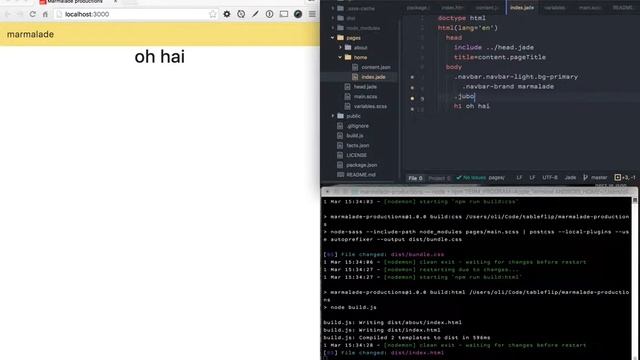Open the clock extension in Chrome toolbar
This screenshot has height=360, width=640.
point(241,14)
